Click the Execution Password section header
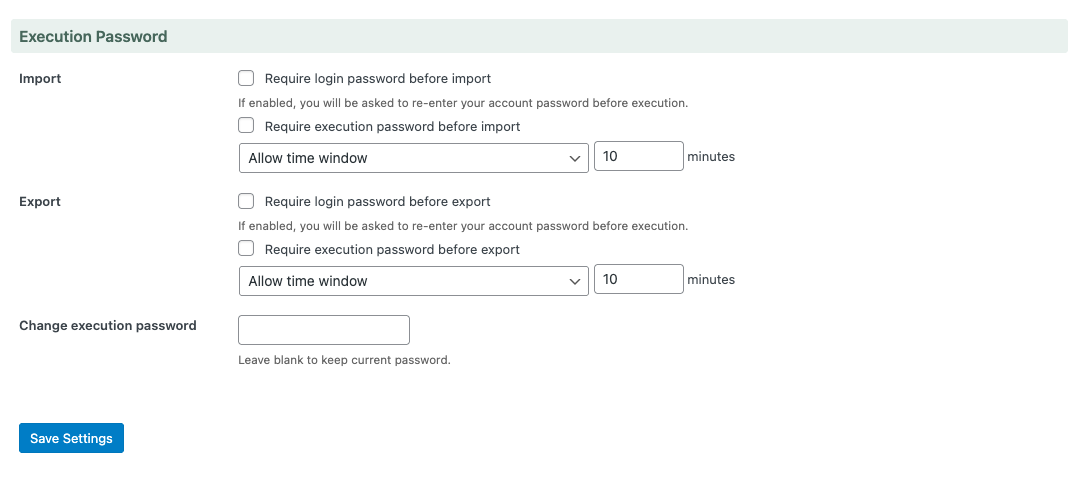The image size is (1079, 486). [x=93, y=37]
